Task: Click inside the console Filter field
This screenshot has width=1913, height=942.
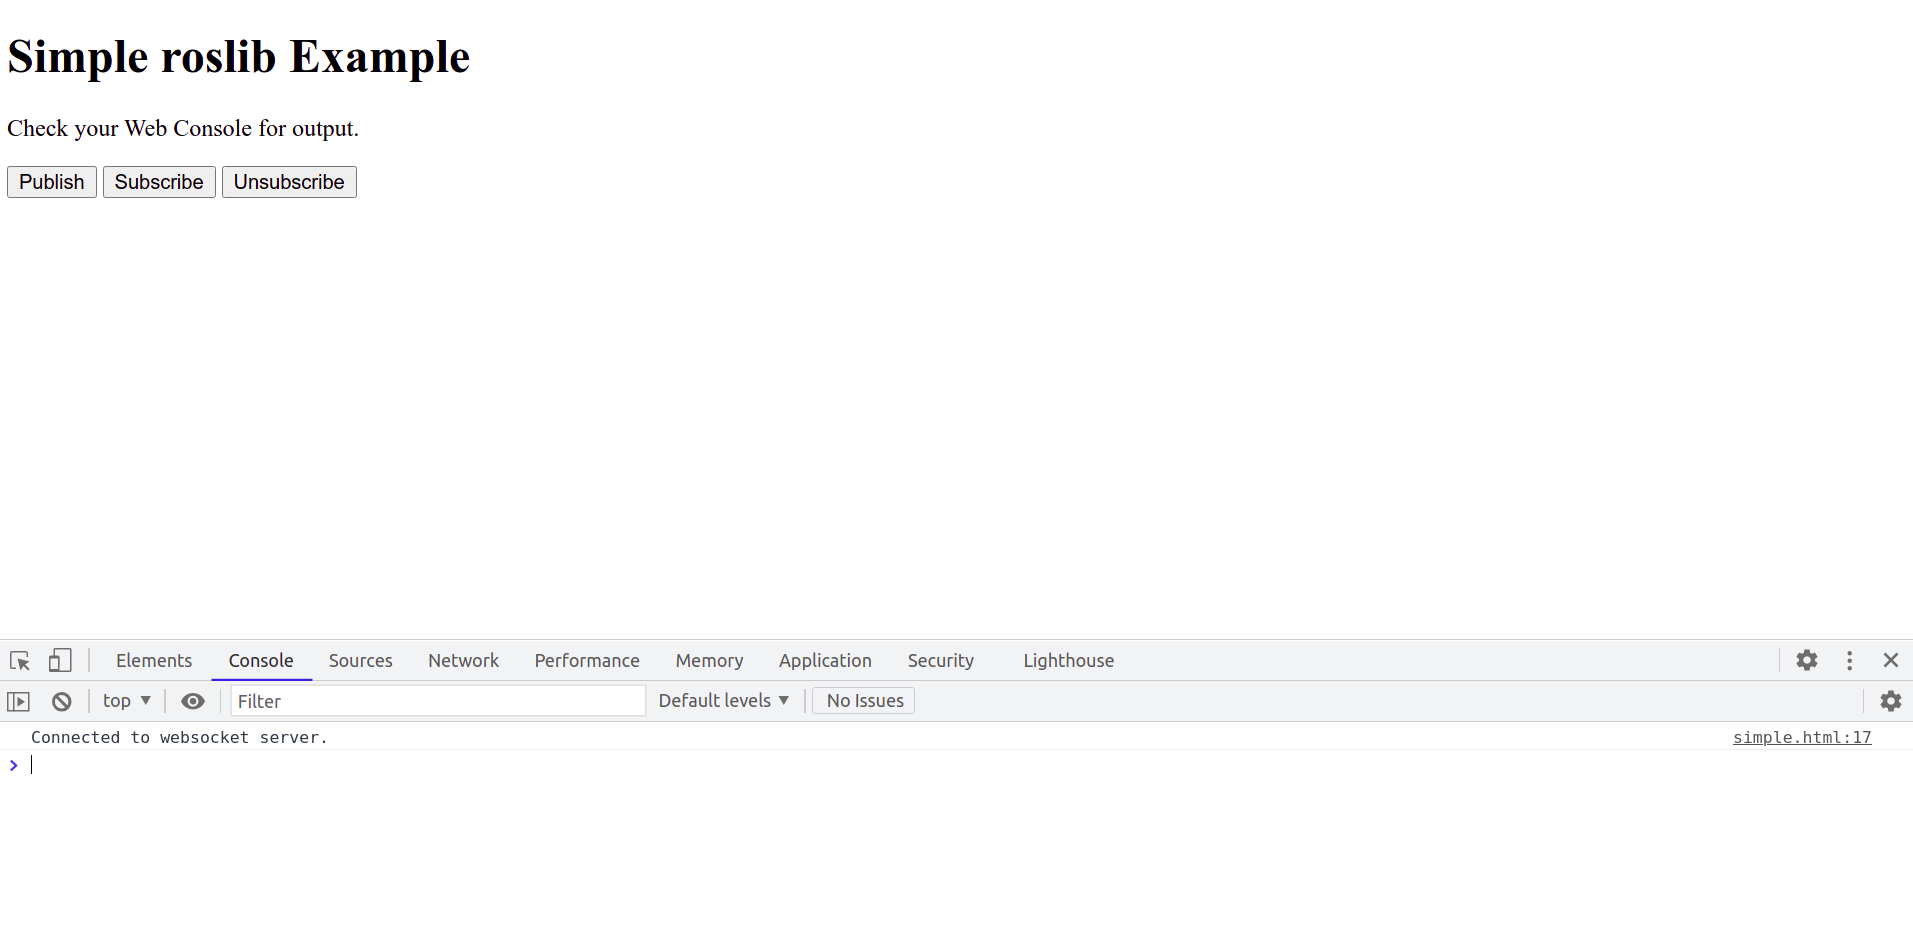Action: pyautogui.click(x=437, y=700)
